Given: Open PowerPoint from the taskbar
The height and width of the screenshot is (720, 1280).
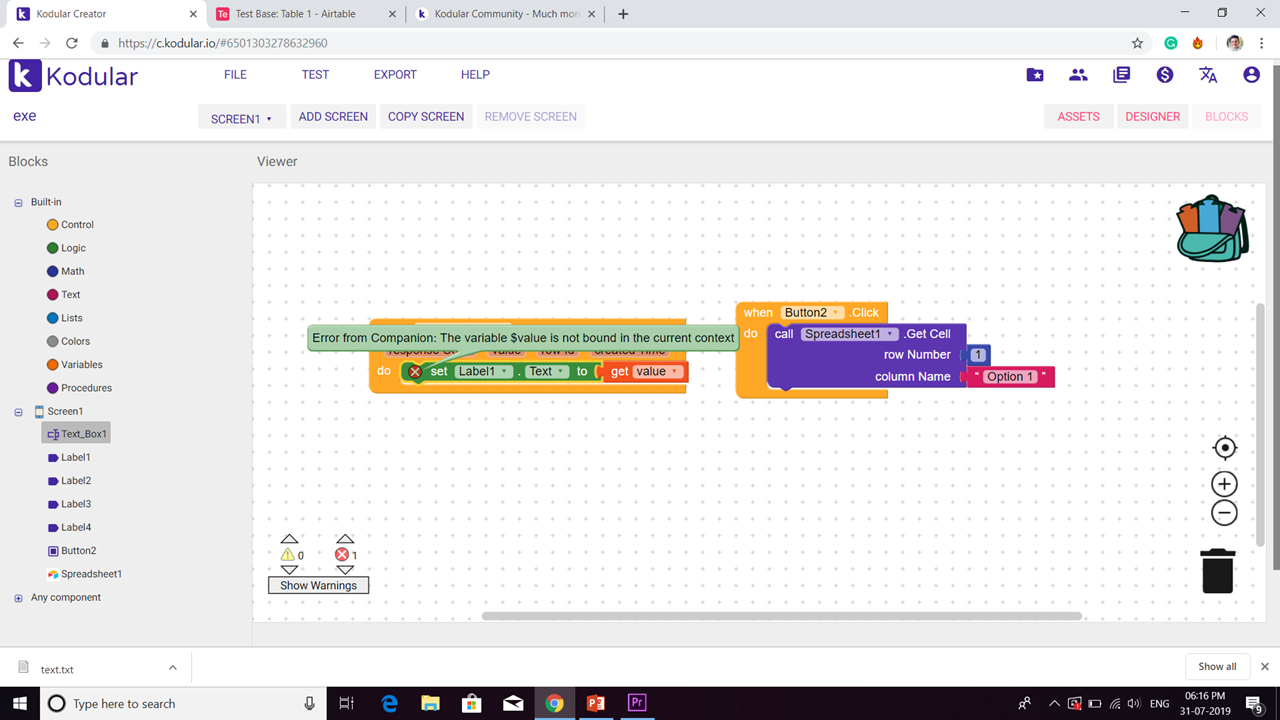Looking at the screenshot, I should coord(596,703).
